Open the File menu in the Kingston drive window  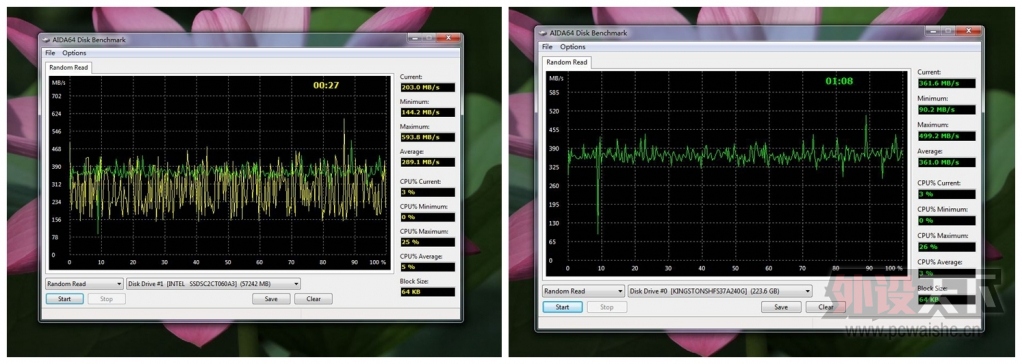pos(548,46)
